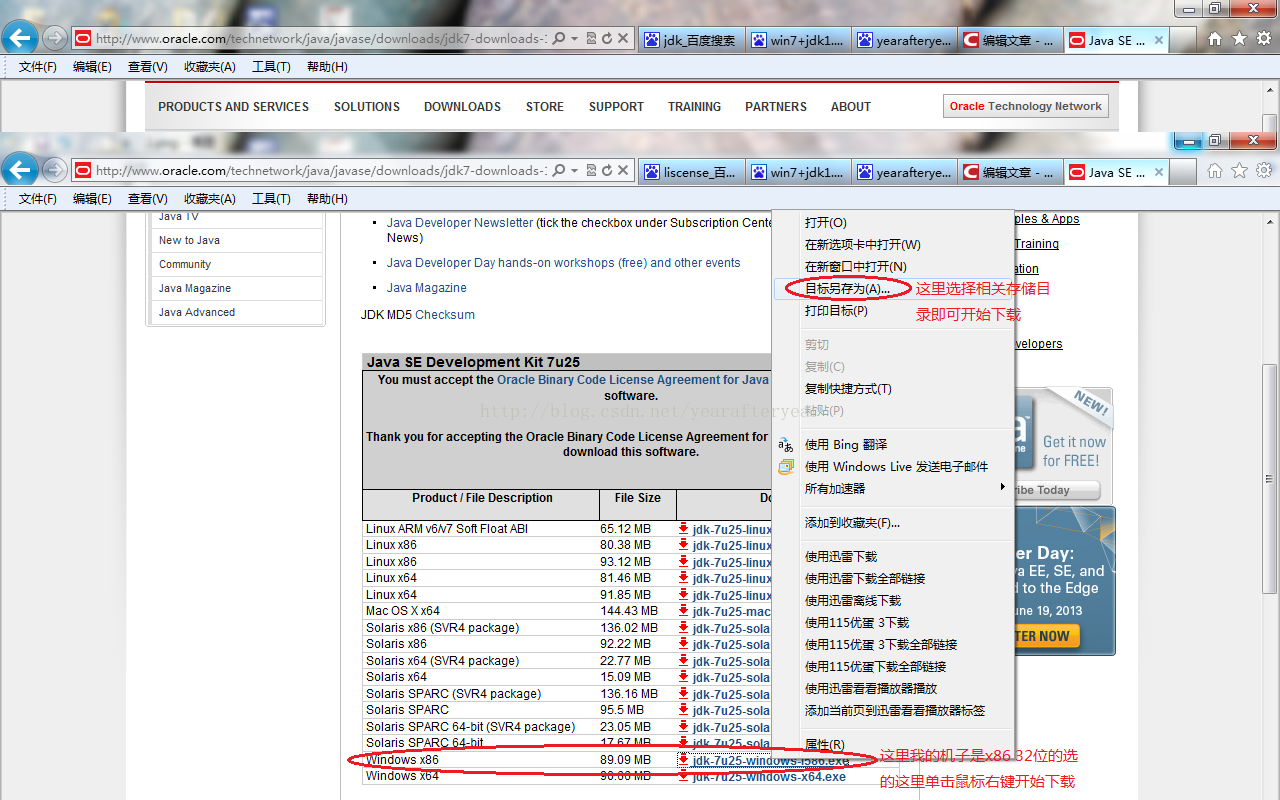
Task: Click the '144.43 MB' file size cell
Action: point(629,611)
